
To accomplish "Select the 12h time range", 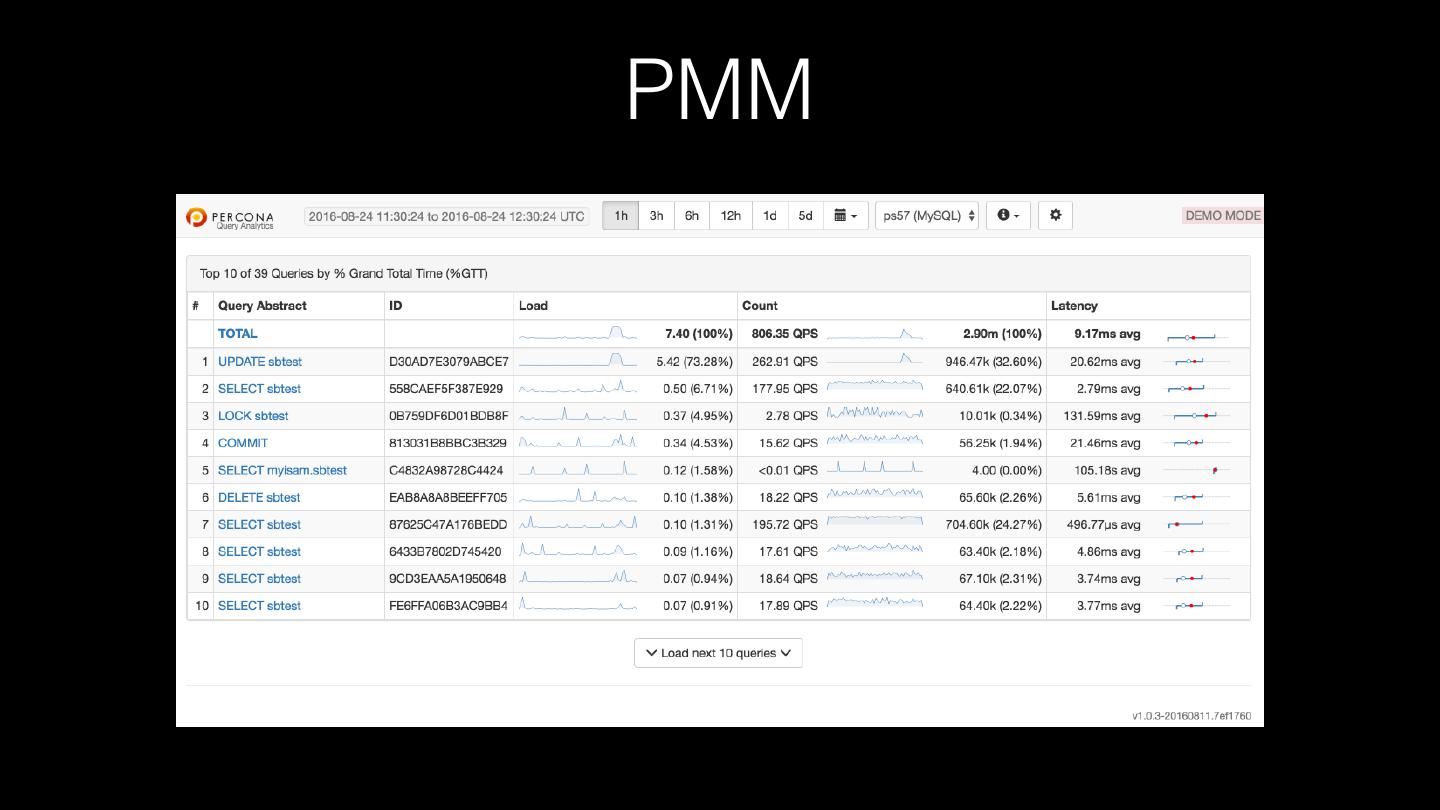I will pyautogui.click(x=731, y=215).
